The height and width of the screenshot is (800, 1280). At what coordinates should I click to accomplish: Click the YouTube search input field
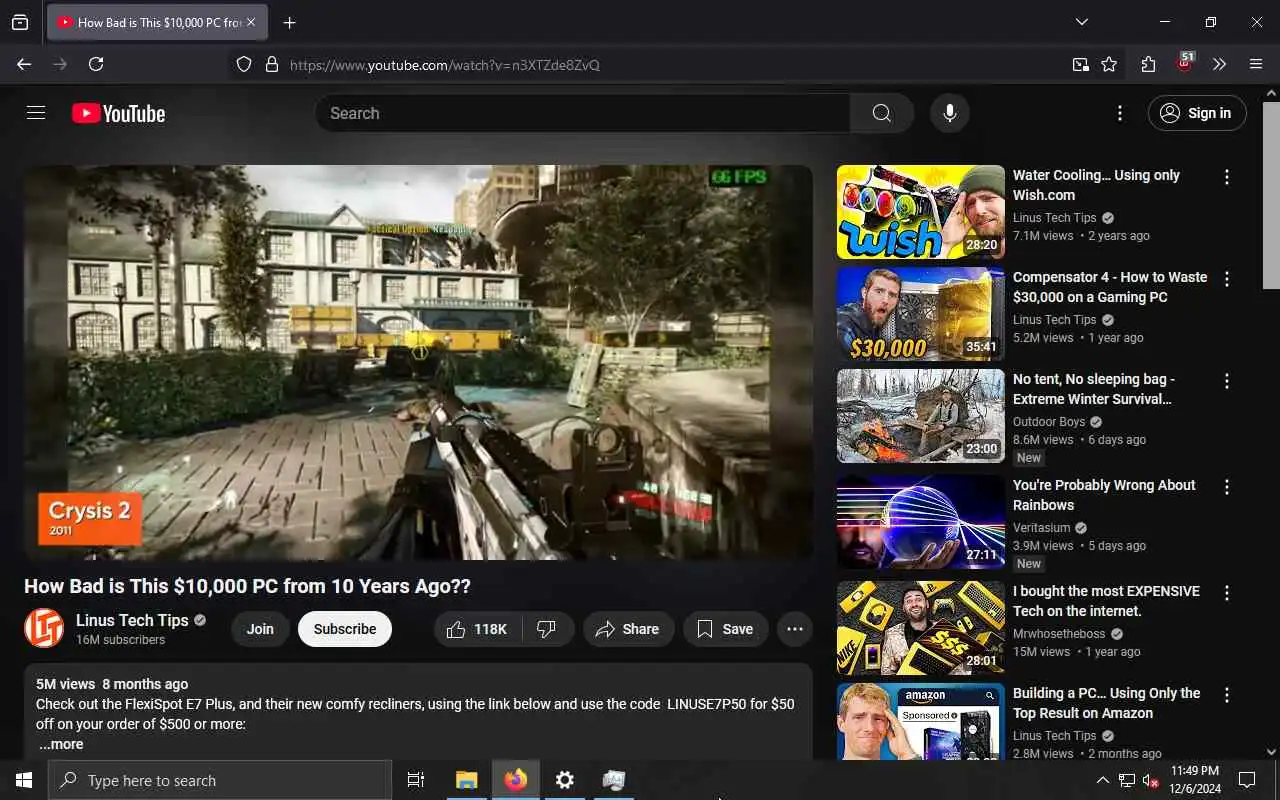(582, 113)
